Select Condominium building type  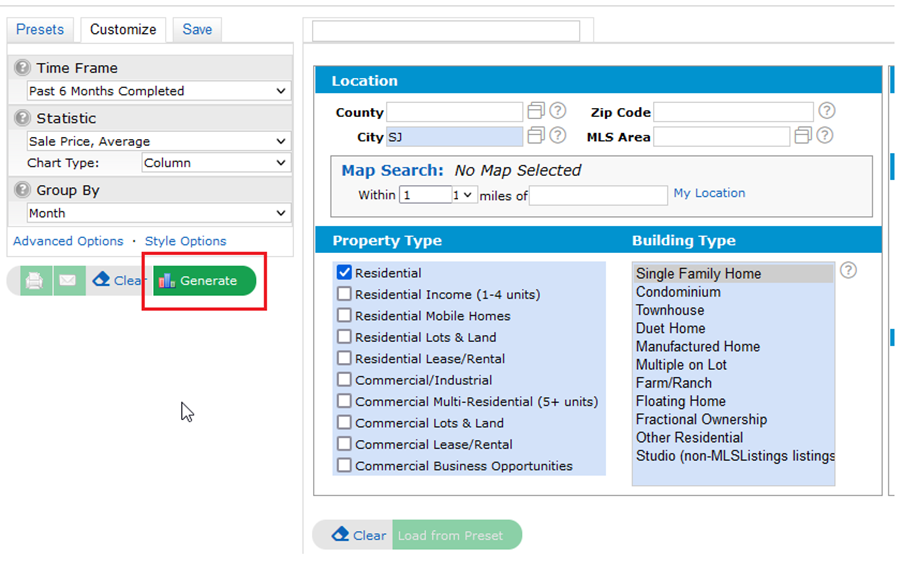pyautogui.click(x=733, y=292)
